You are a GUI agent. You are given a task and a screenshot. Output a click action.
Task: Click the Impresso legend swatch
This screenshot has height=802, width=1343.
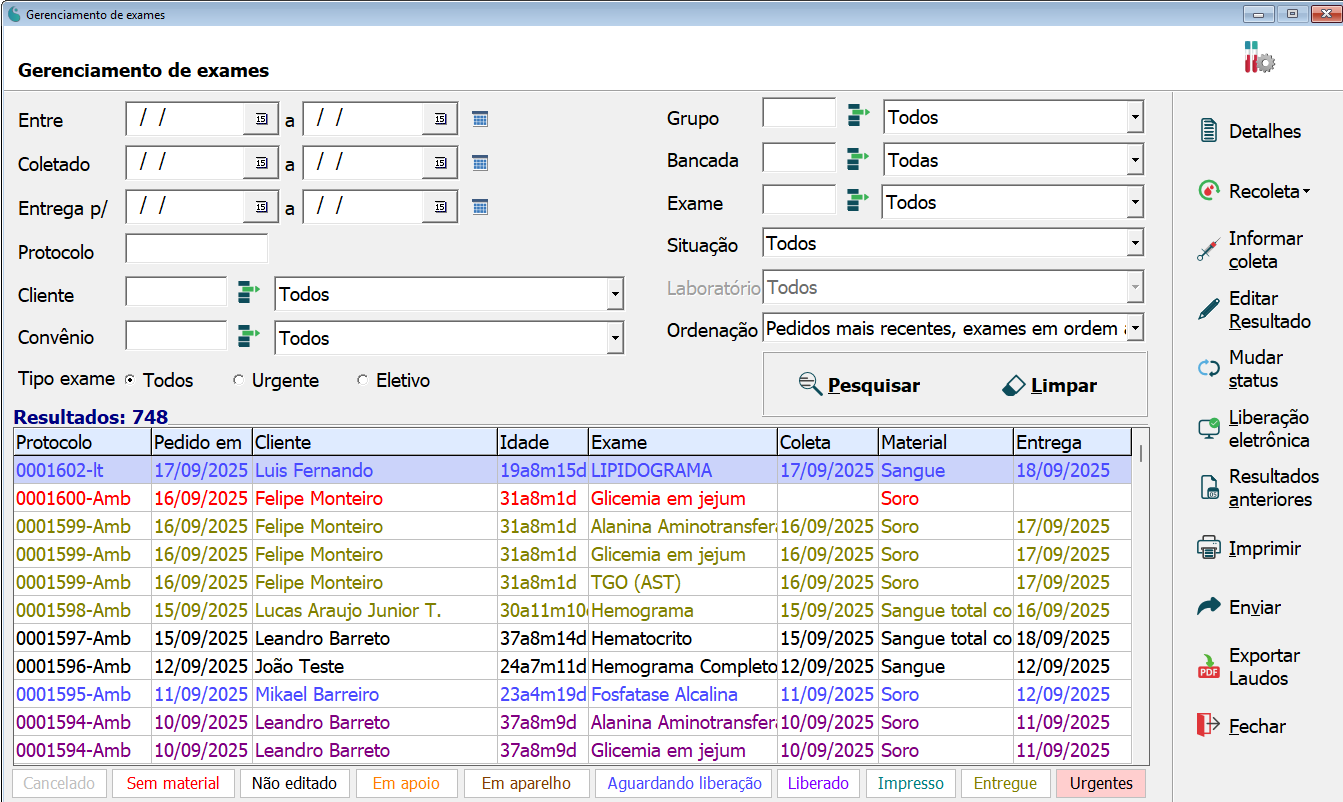[x=911, y=784]
